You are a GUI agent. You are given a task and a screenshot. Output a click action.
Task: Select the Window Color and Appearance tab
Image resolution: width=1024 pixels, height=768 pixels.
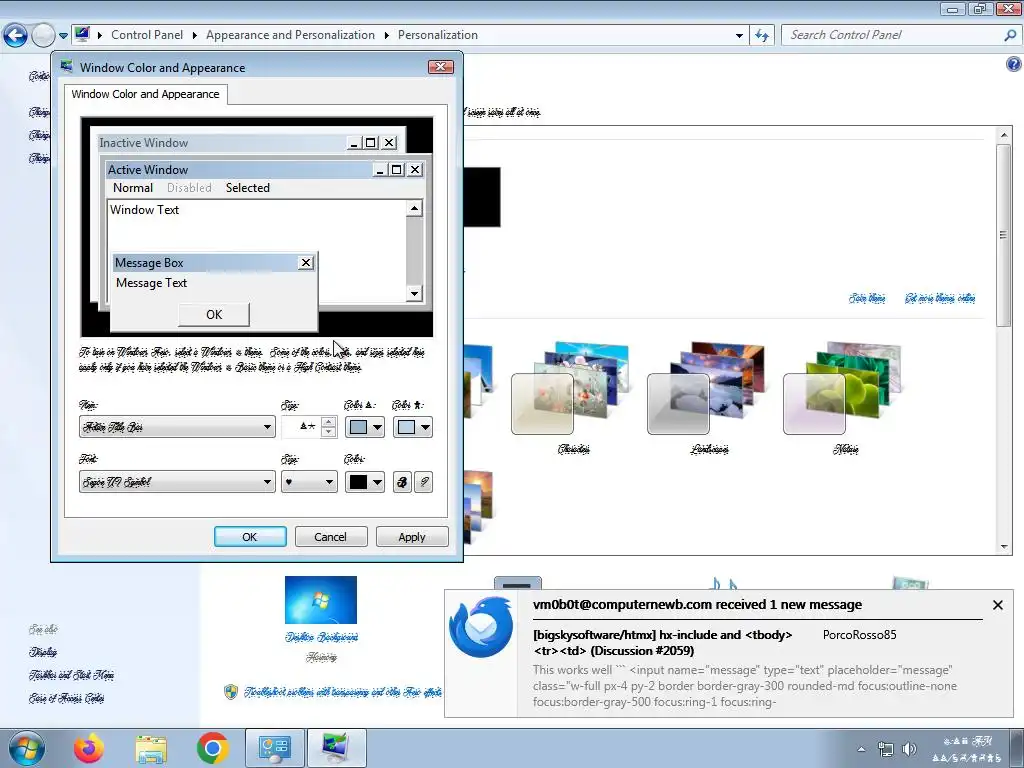146,94
